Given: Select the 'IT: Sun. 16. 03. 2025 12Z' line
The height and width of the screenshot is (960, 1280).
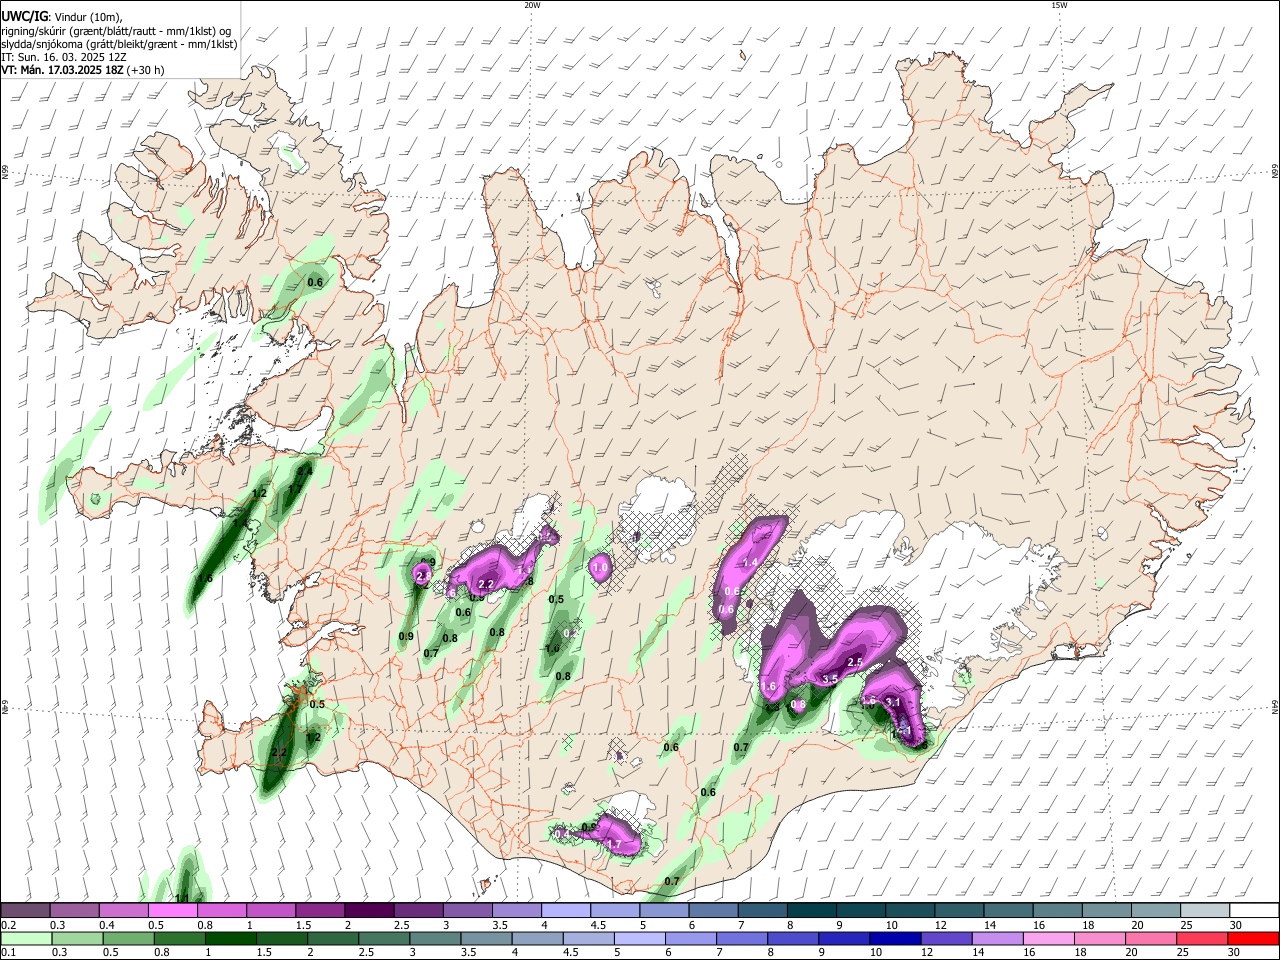Looking at the screenshot, I should [x=64, y=57].
